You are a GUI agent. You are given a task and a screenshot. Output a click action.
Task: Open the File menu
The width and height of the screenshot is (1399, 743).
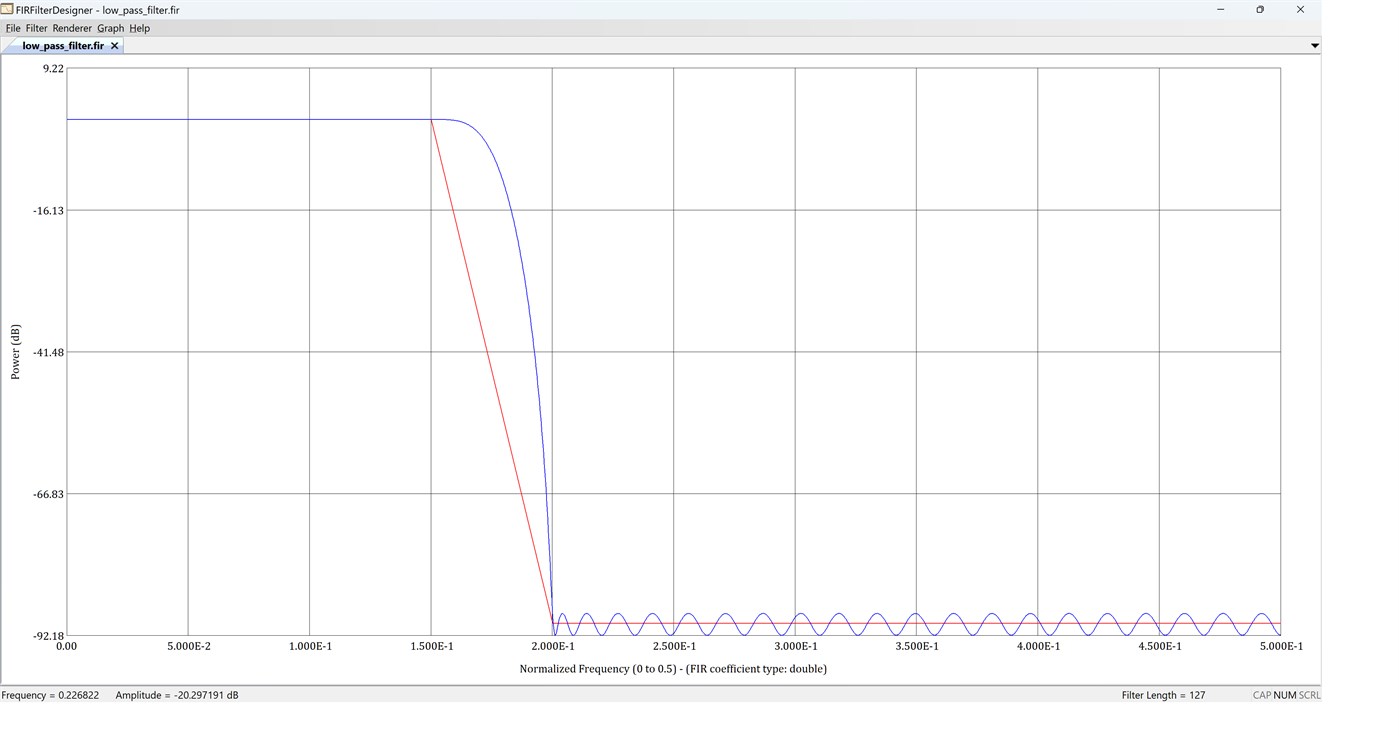pos(13,28)
